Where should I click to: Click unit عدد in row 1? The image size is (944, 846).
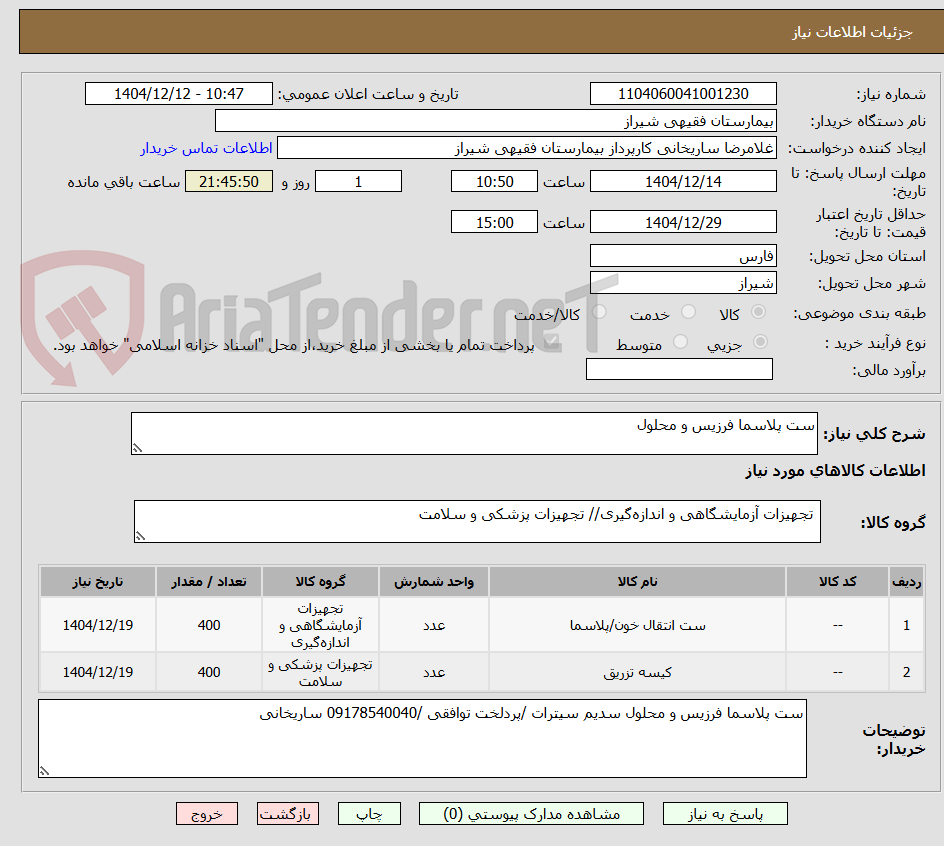point(434,626)
